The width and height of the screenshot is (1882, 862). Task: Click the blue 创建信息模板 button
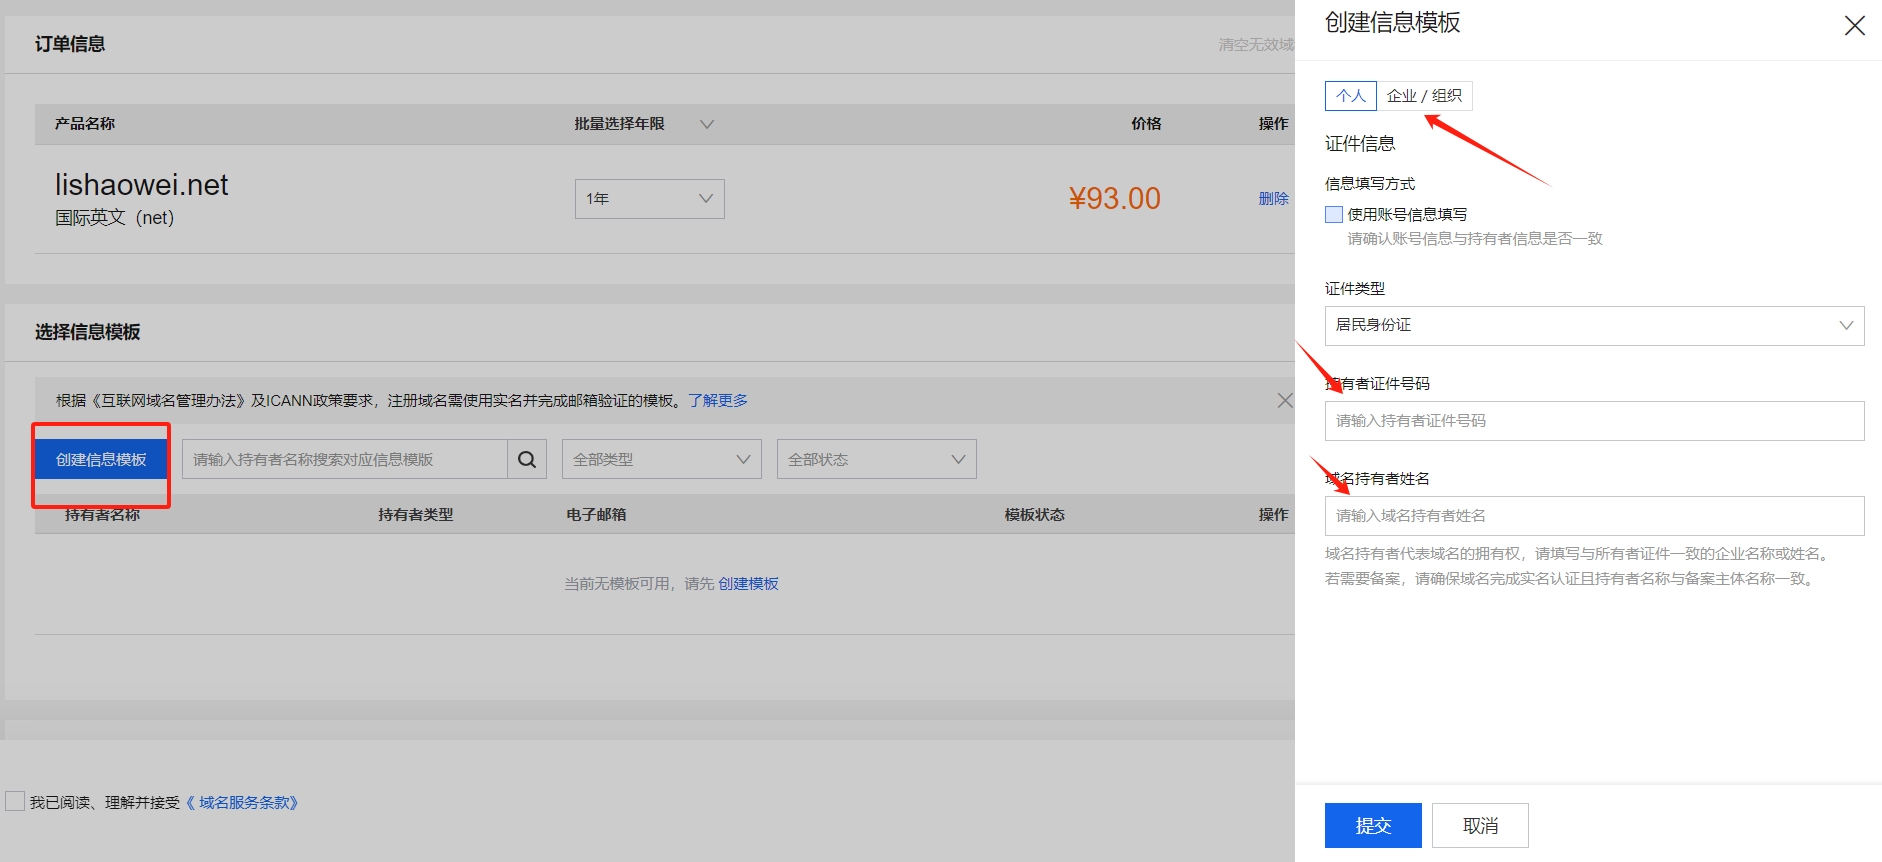pos(101,460)
